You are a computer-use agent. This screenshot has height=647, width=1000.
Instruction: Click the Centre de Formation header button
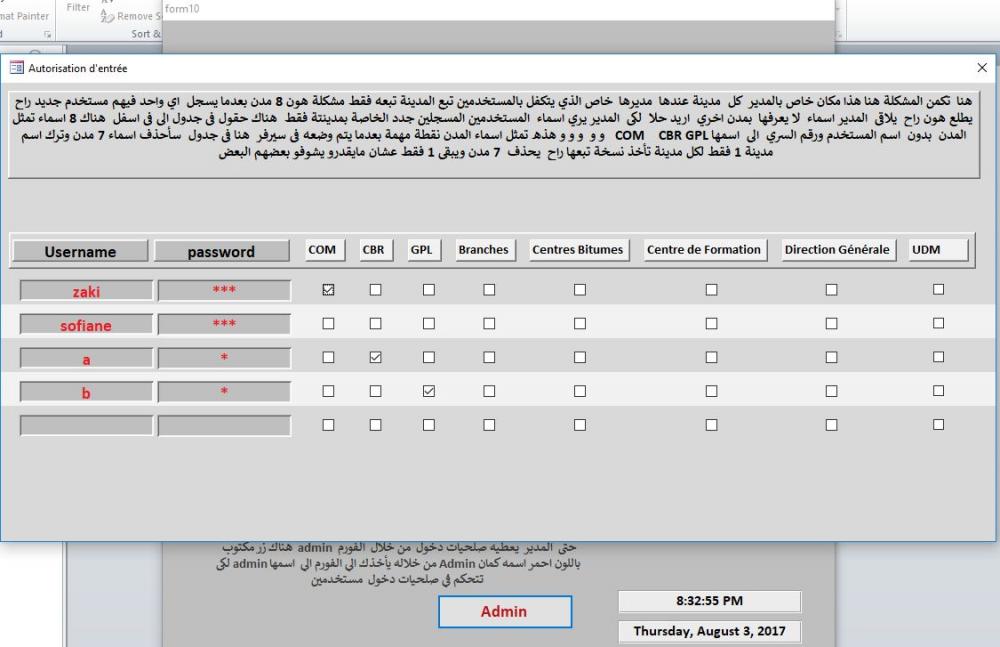click(x=704, y=250)
